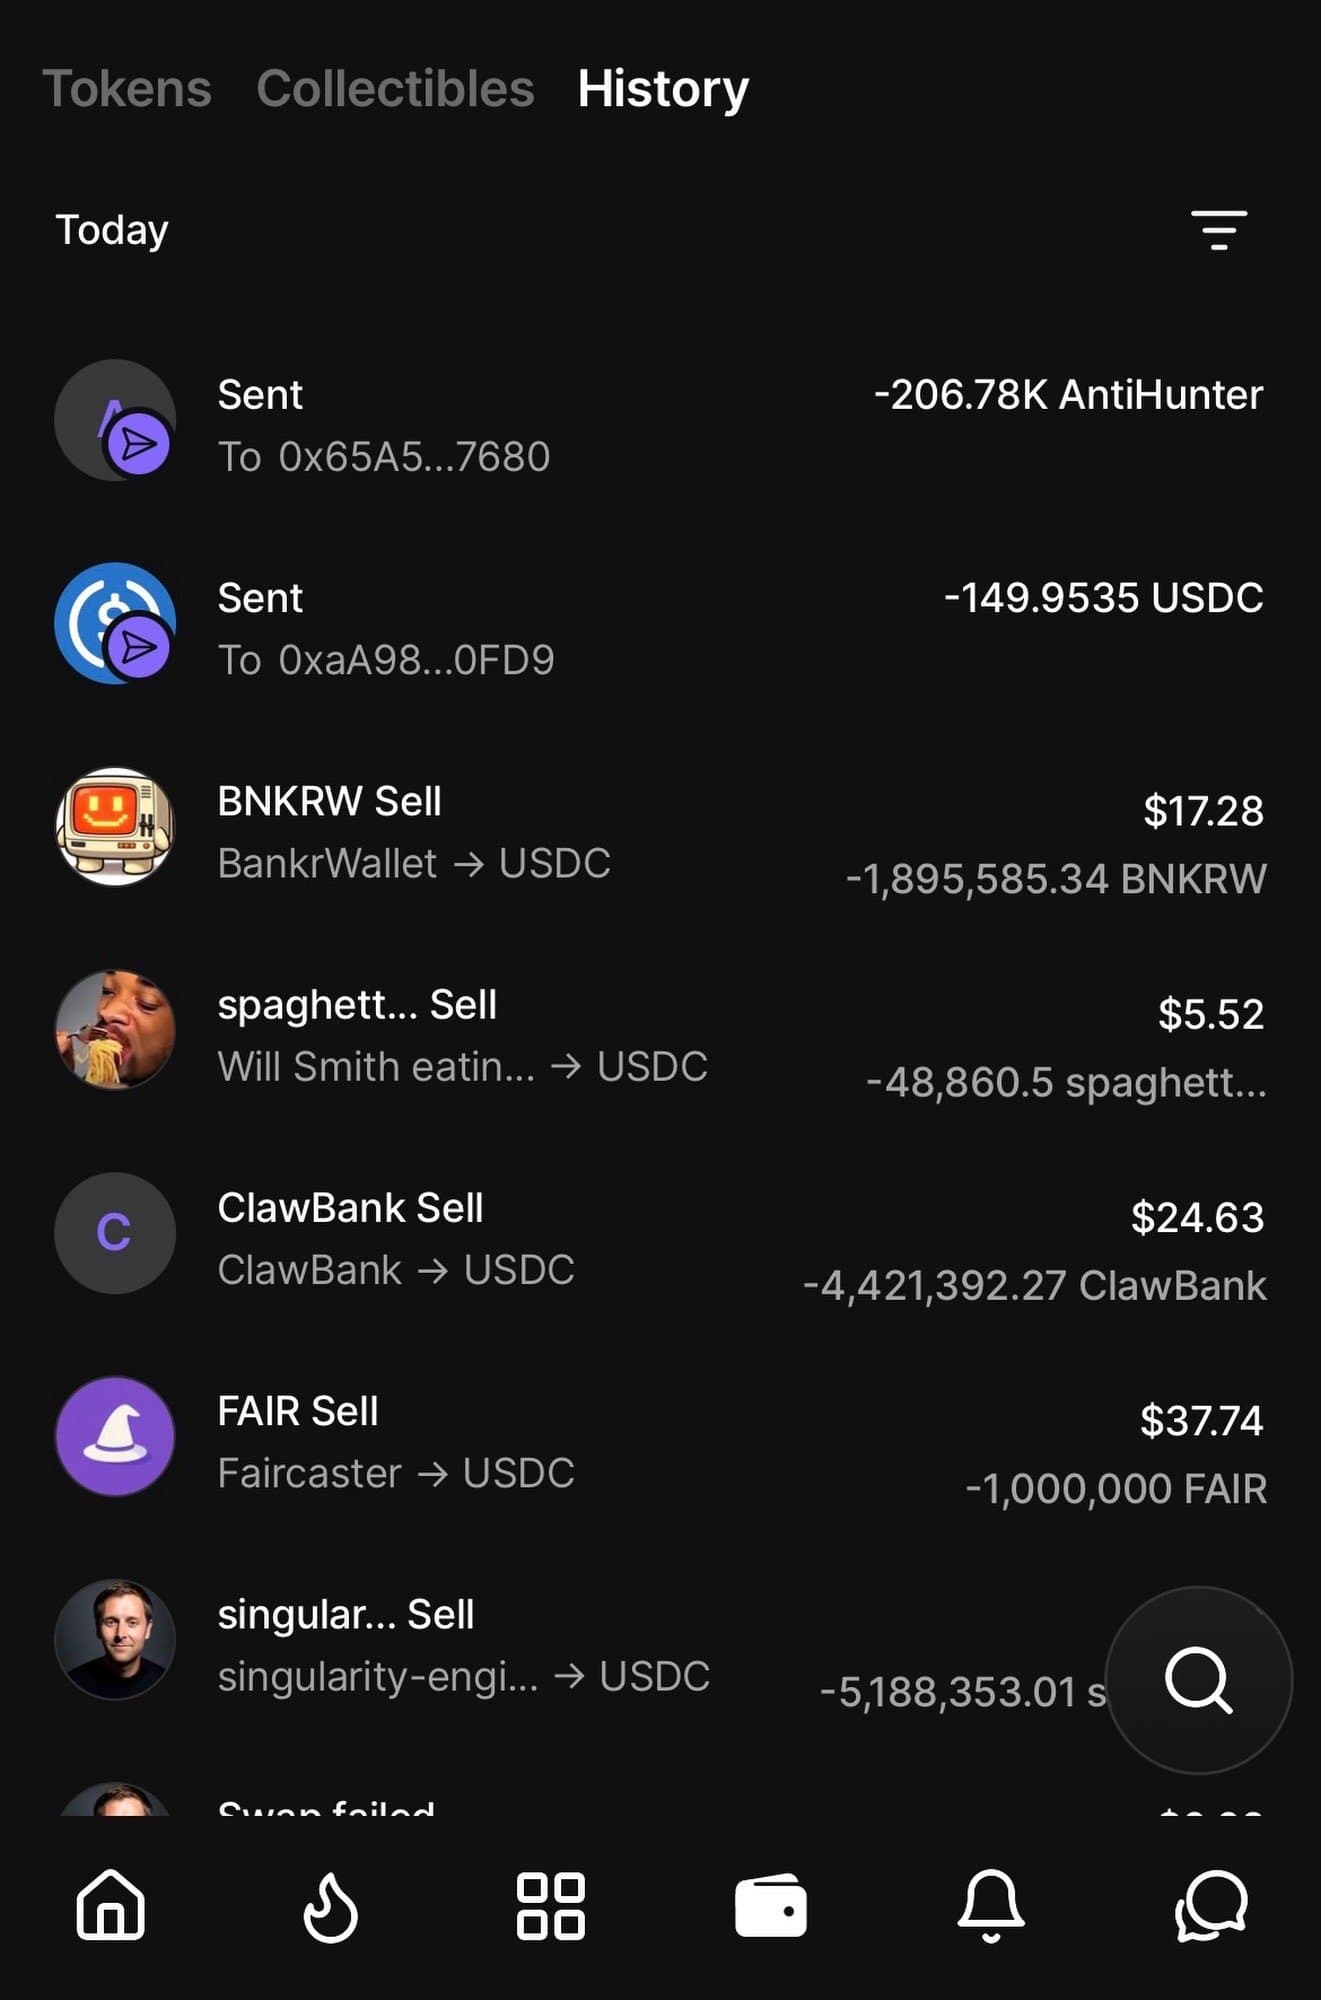Open the ClawBank Sell entry
Screen dimensions: 1321x2000
coord(660,1237)
